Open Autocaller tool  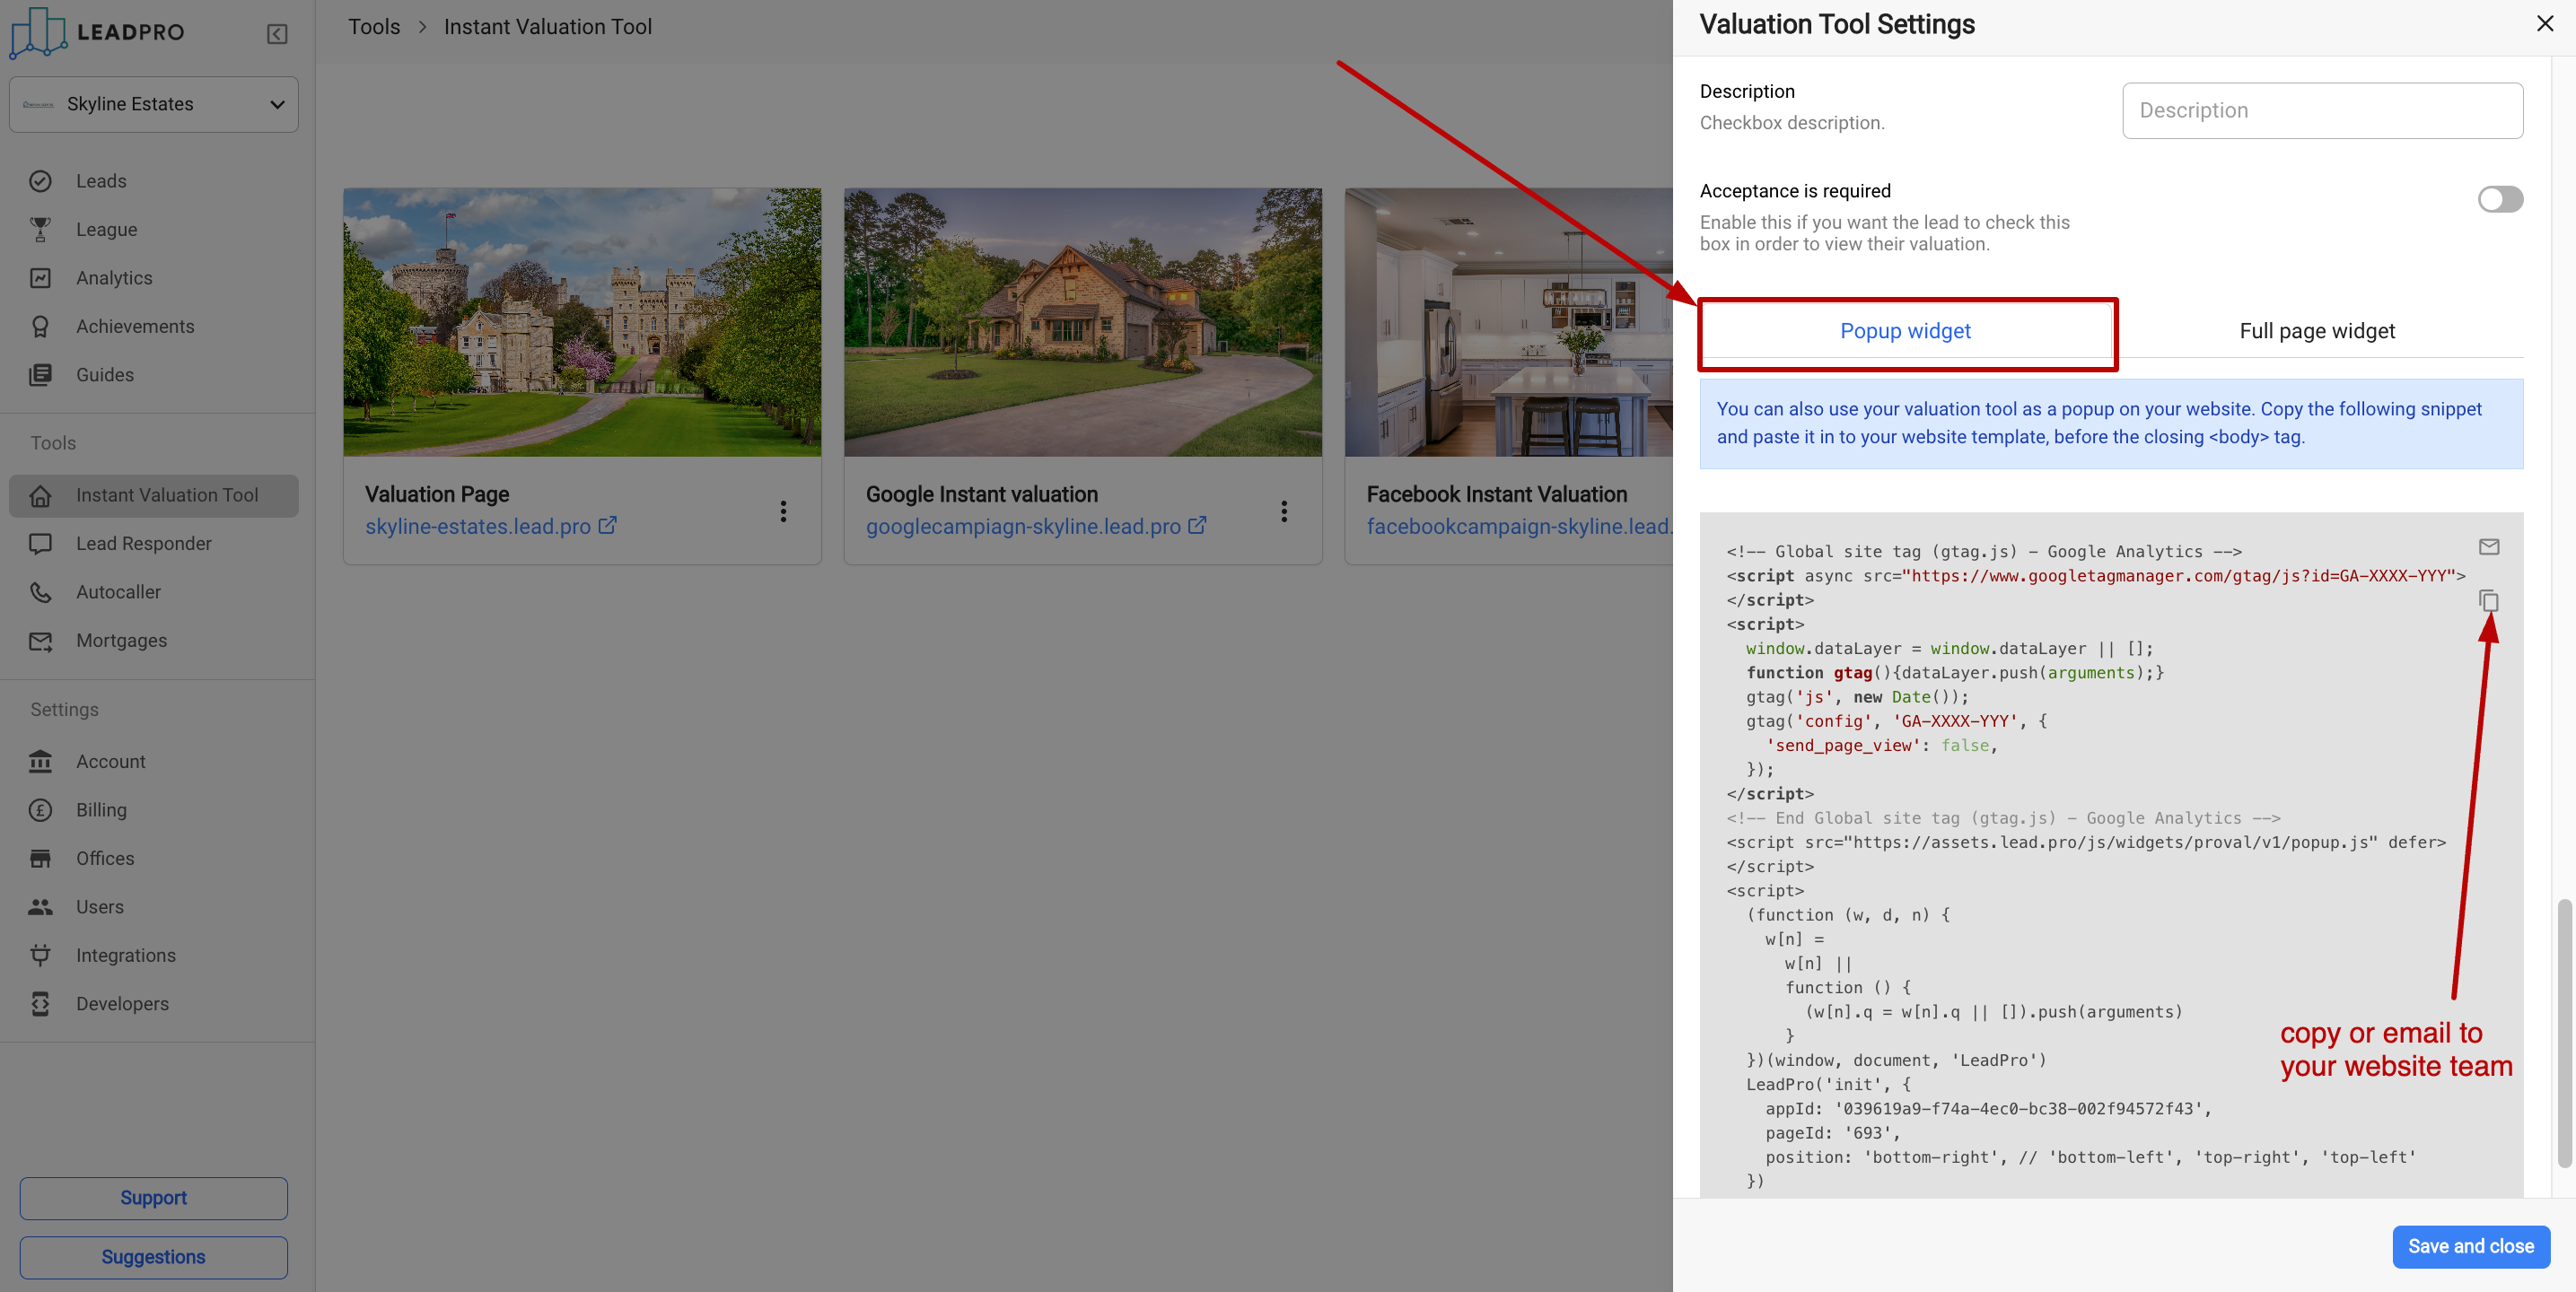point(118,592)
